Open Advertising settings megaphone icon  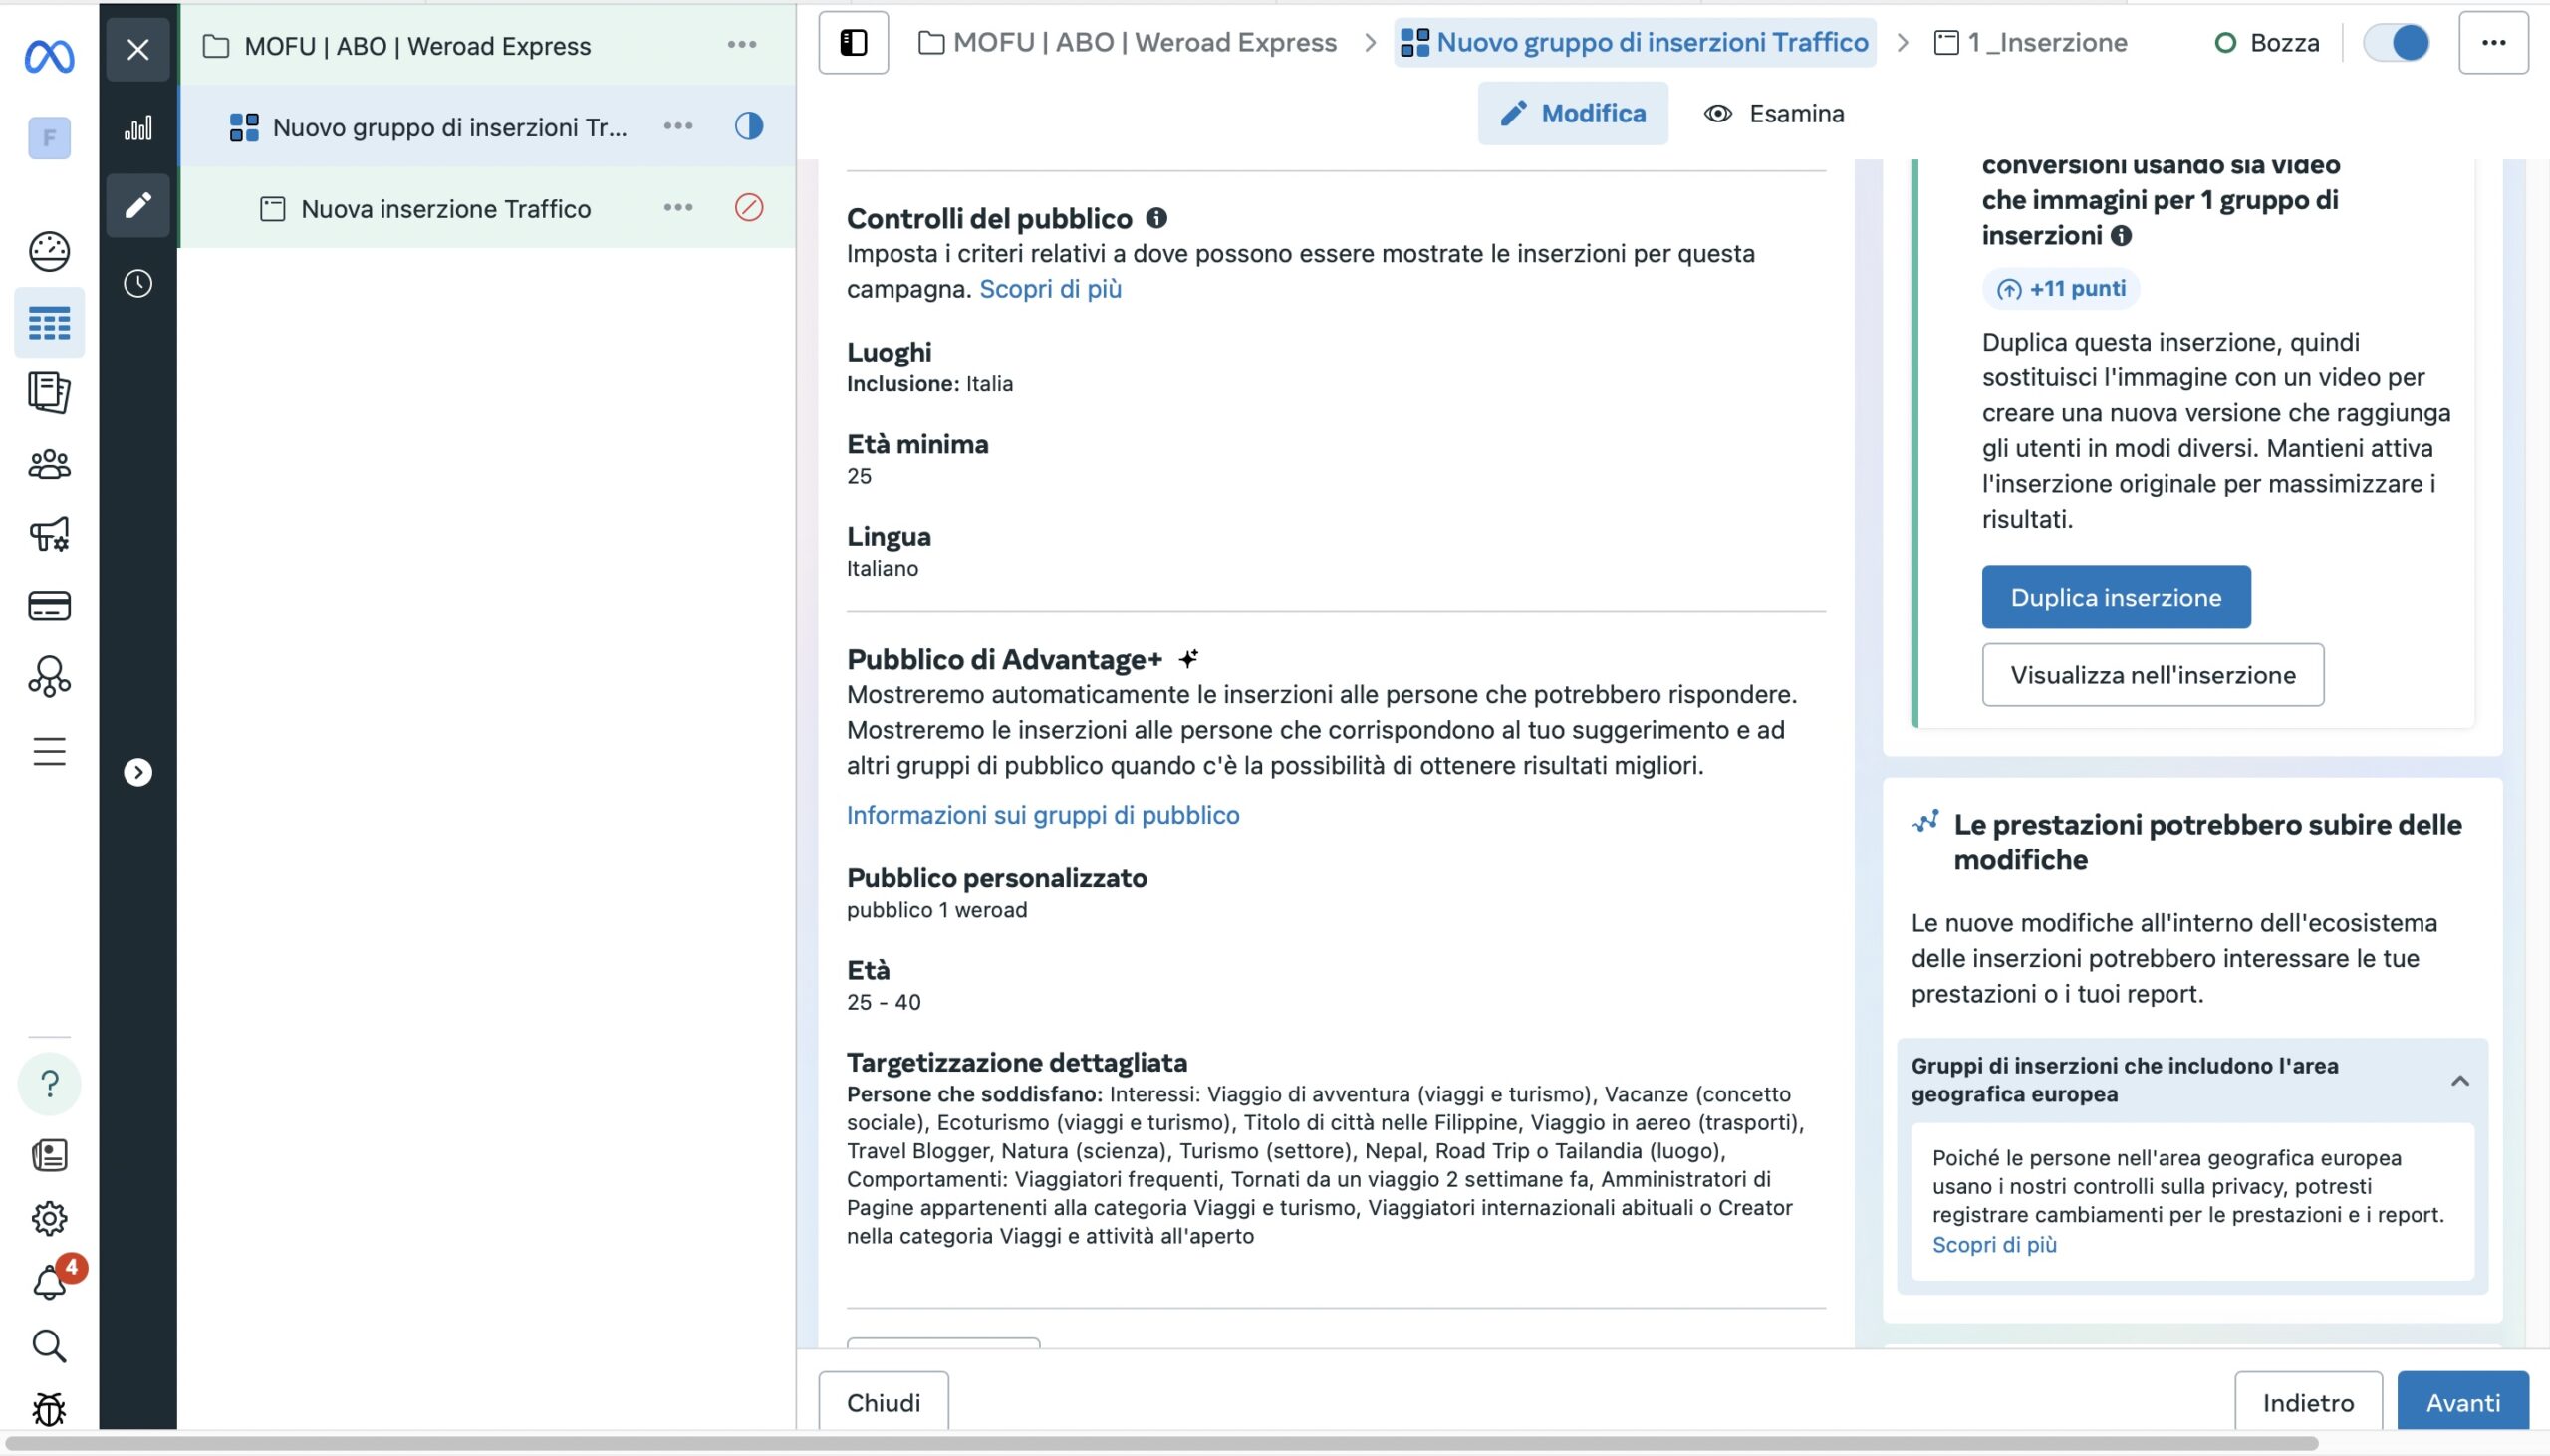tap(49, 535)
